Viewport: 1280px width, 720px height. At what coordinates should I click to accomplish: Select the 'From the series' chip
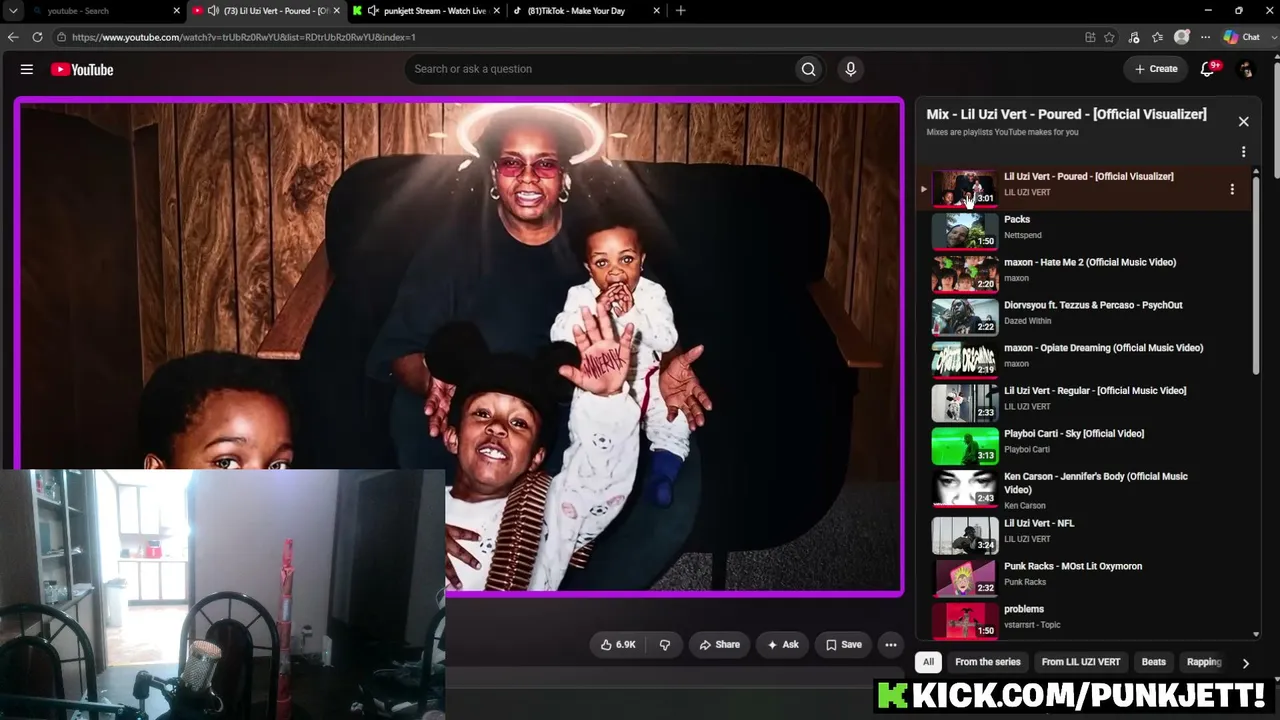point(988,662)
